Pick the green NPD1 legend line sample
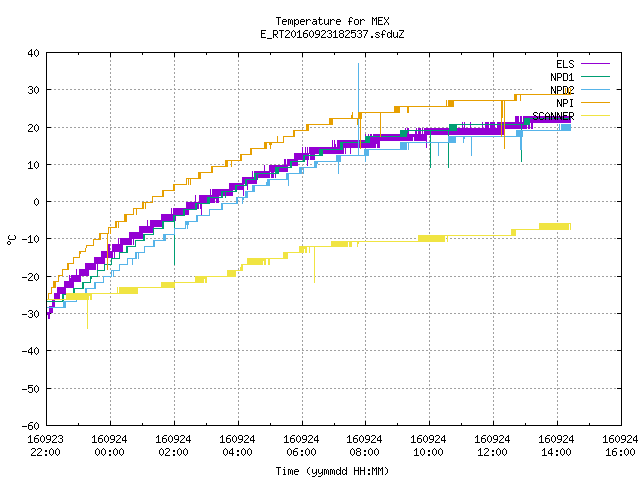 [x=595, y=76]
